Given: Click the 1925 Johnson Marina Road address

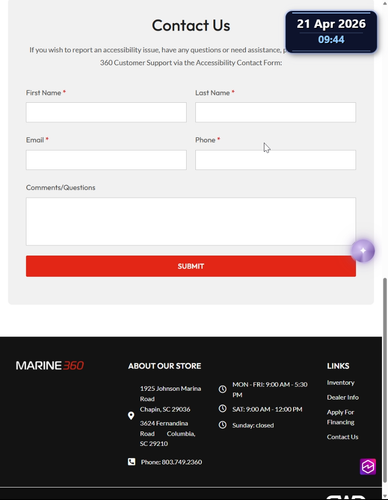Looking at the screenshot, I should click(x=170, y=399).
